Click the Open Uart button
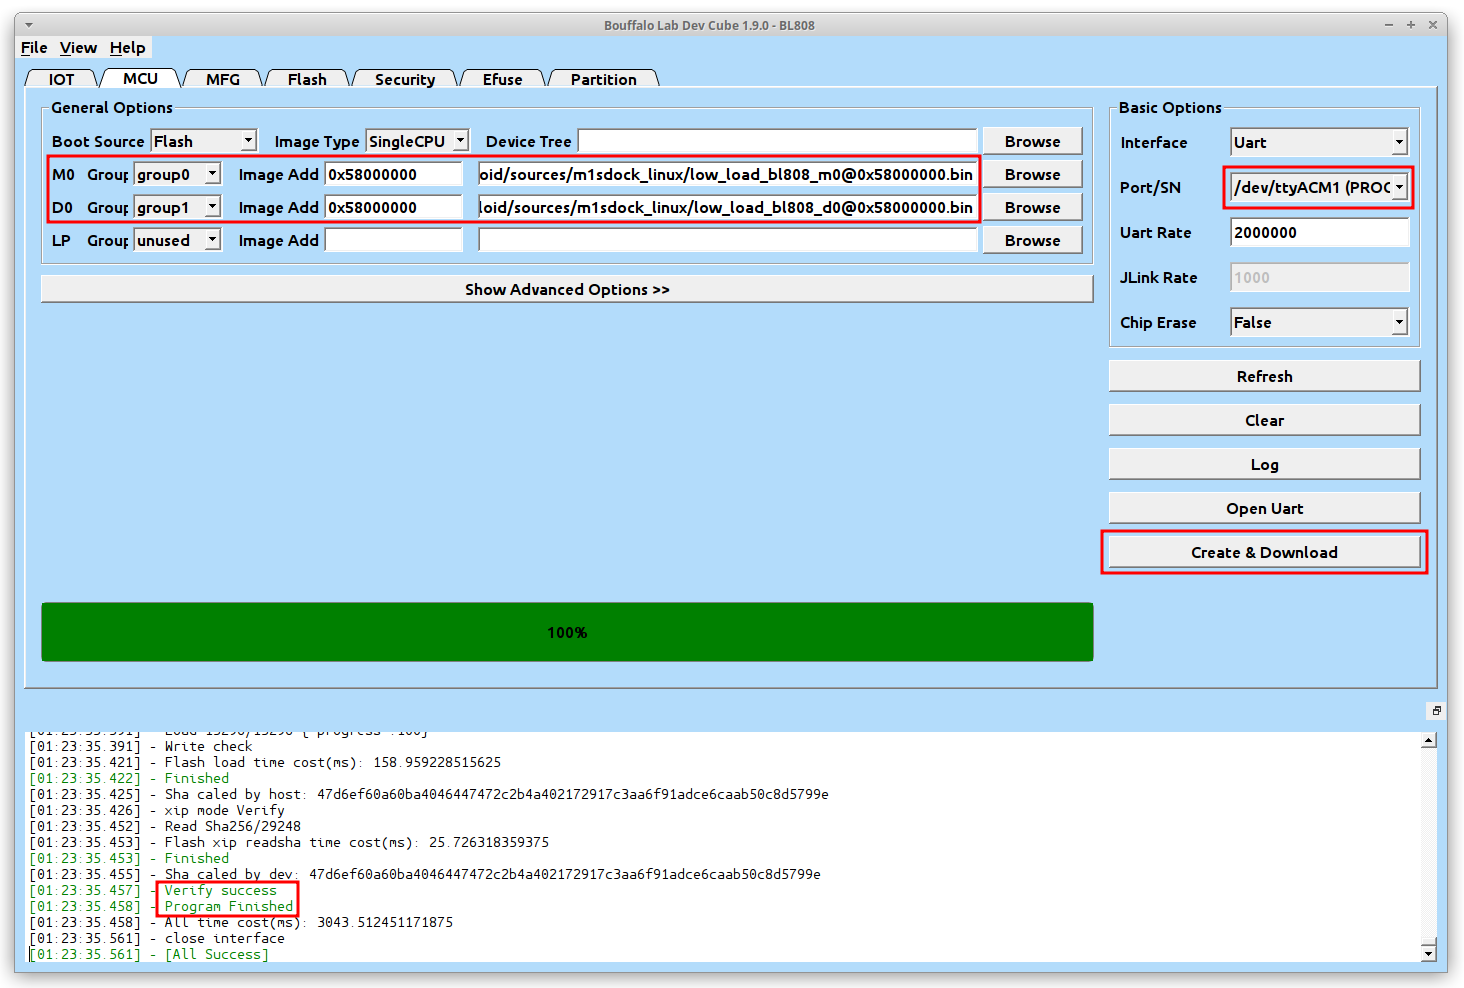The image size is (1464, 988). coord(1264,508)
